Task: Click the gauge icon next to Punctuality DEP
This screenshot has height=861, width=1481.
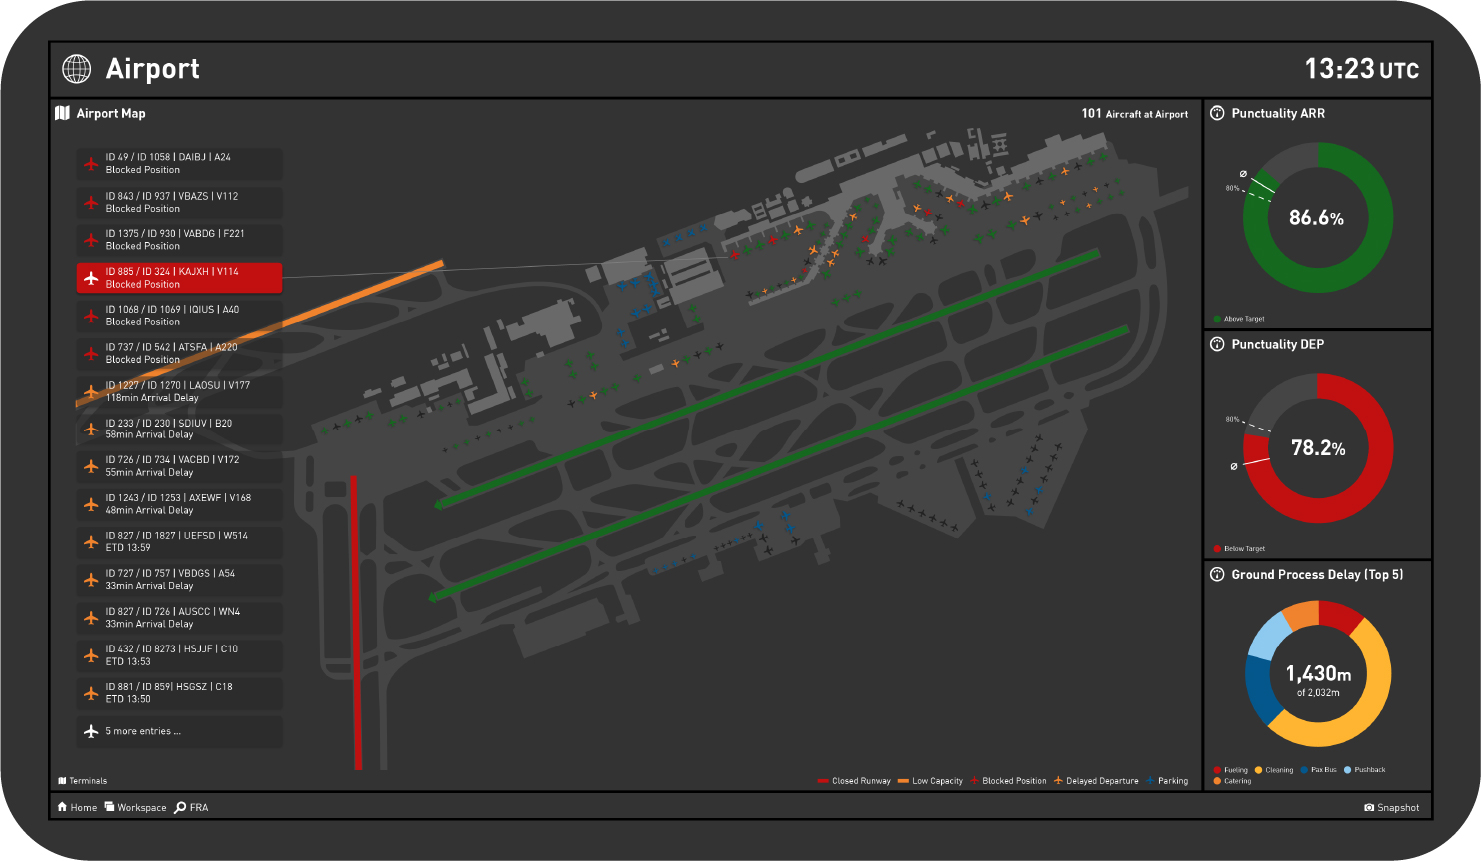Action: pos(1217,345)
